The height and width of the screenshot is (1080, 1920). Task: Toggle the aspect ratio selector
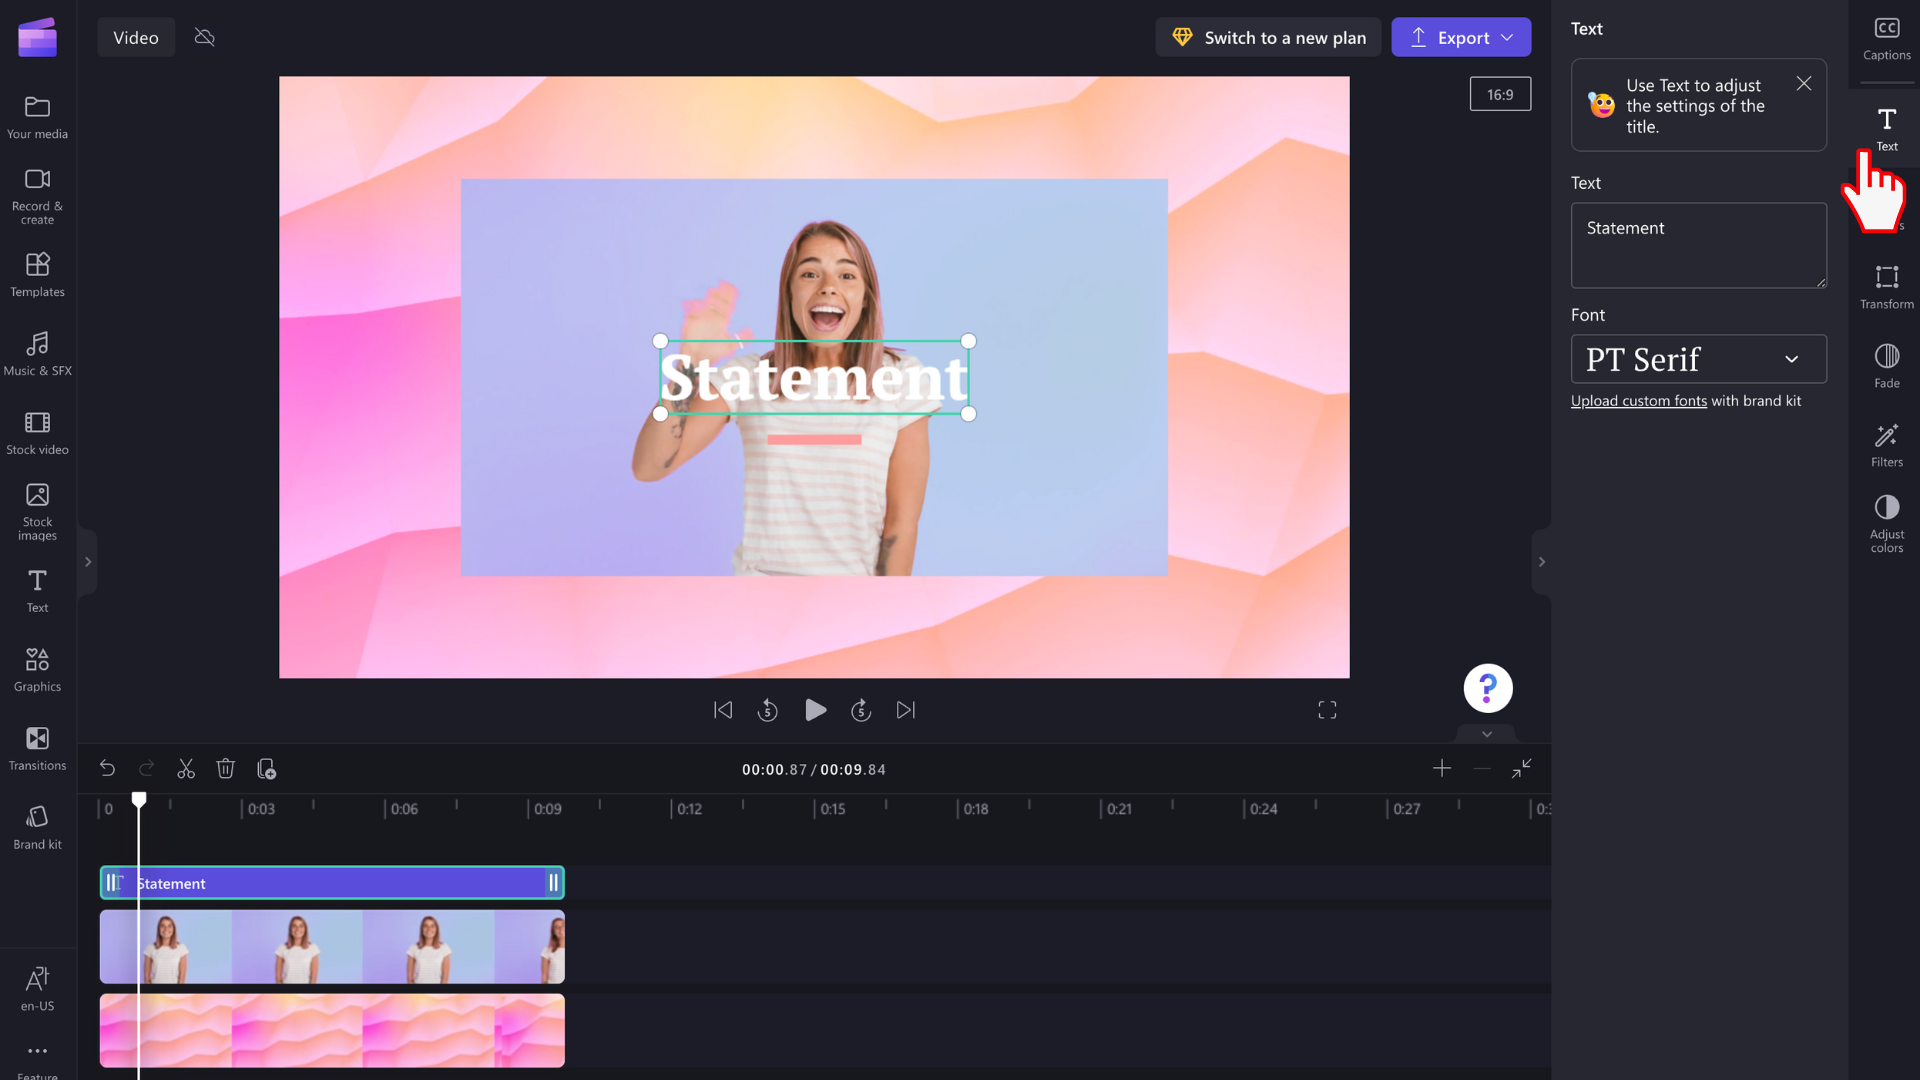click(x=1501, y=94)
